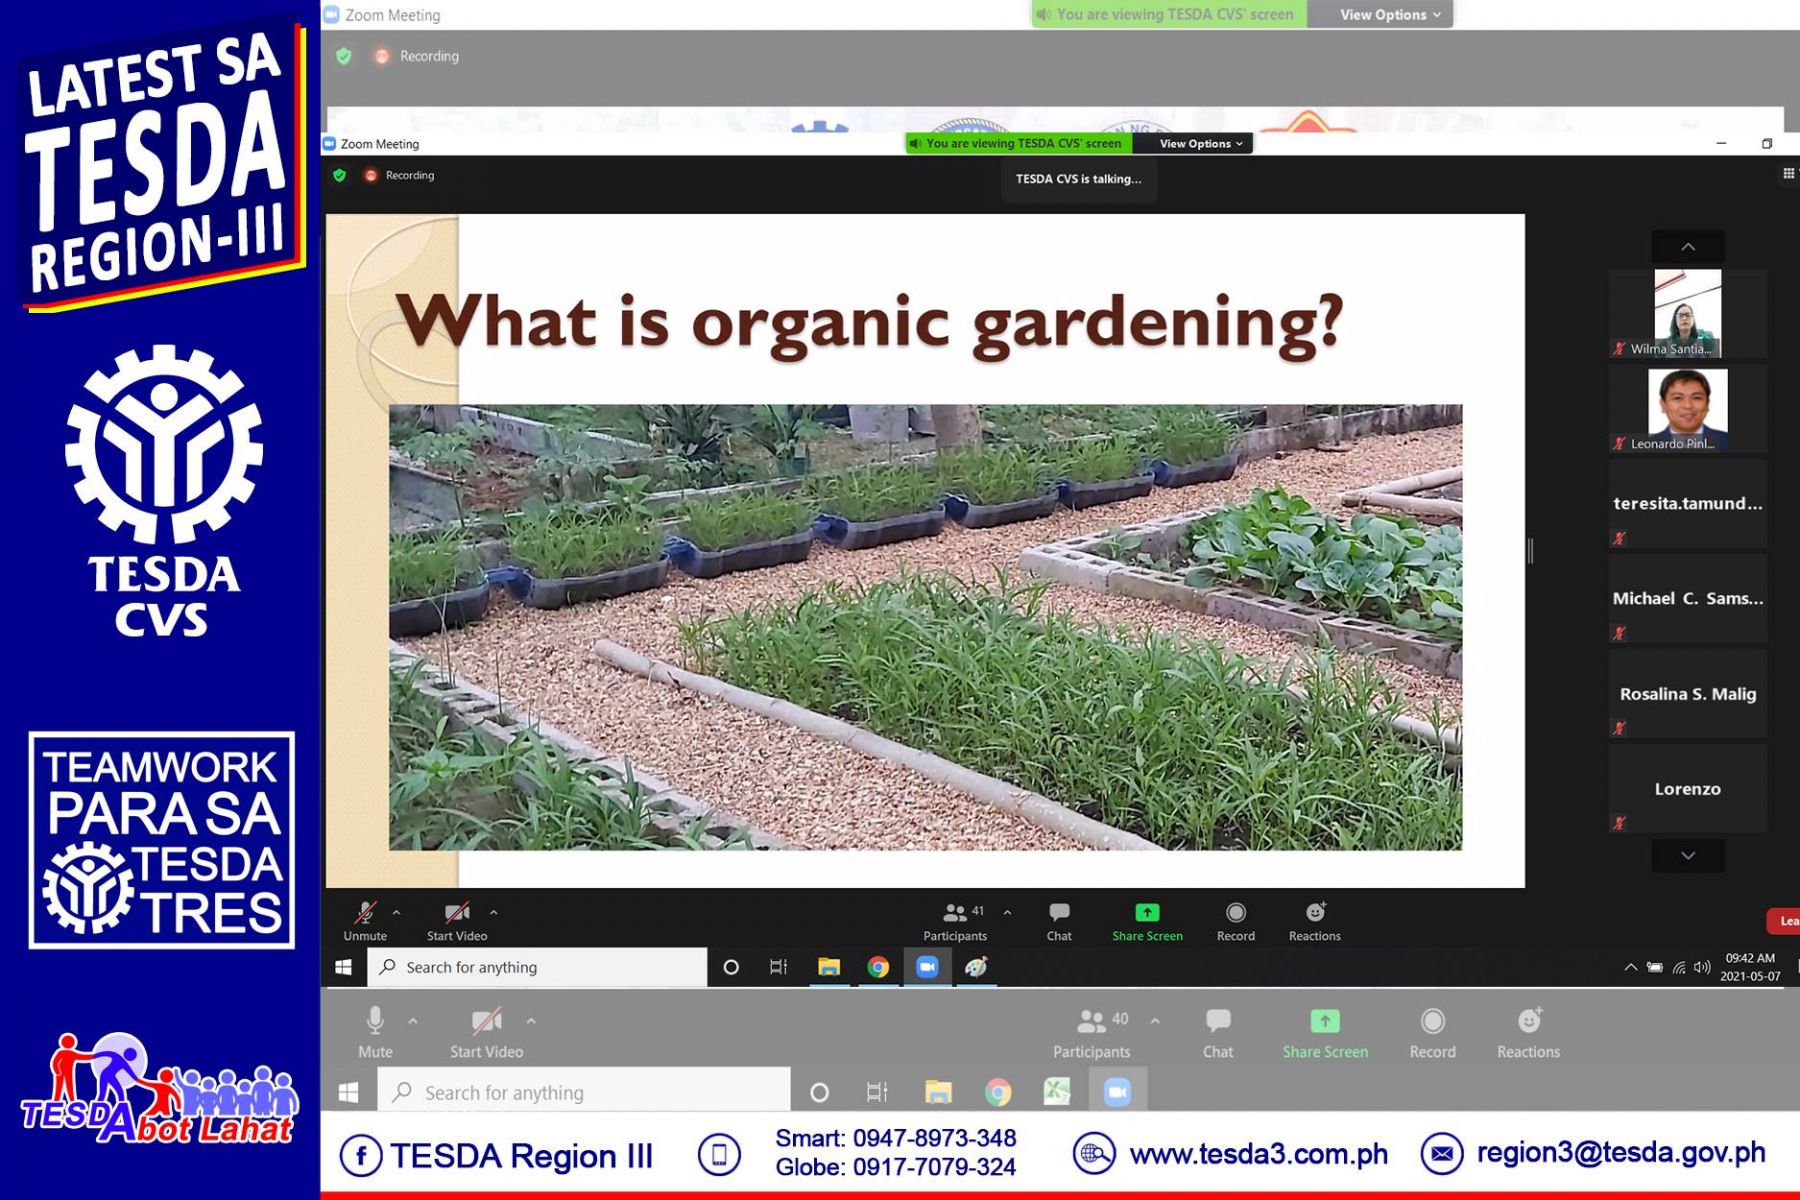Image resolution: width=1800 pixels, height=1200 pixels.
Task: Click red Leave button in inner Zoom
Action: [1785, 921]
